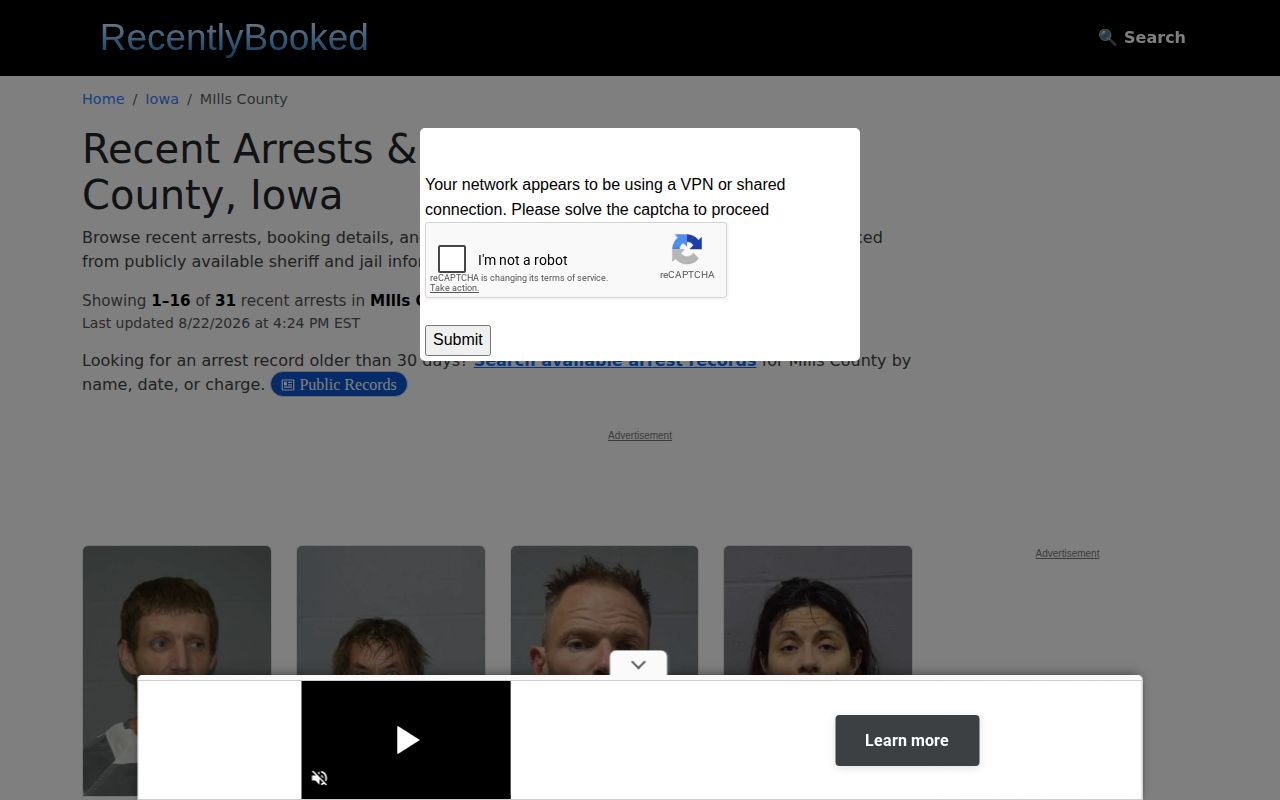
Task: Click "Last updated 8/22/2026" timestamp text
Action: pos(221,323)
